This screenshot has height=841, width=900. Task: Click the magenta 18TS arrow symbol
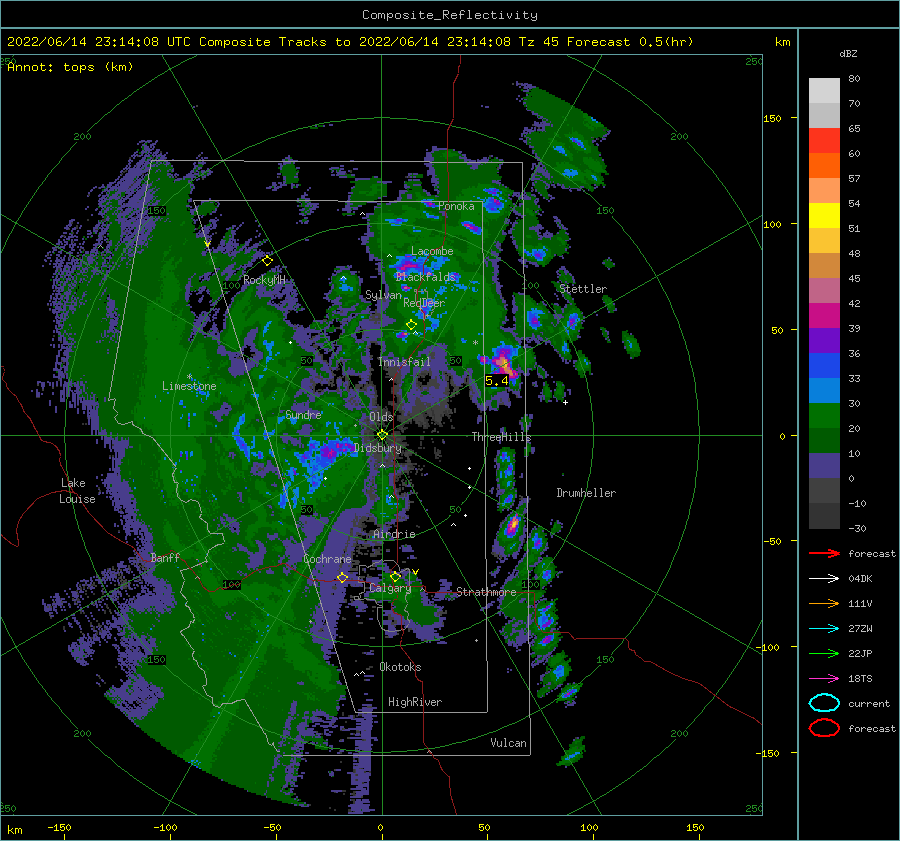click(824, 678)
